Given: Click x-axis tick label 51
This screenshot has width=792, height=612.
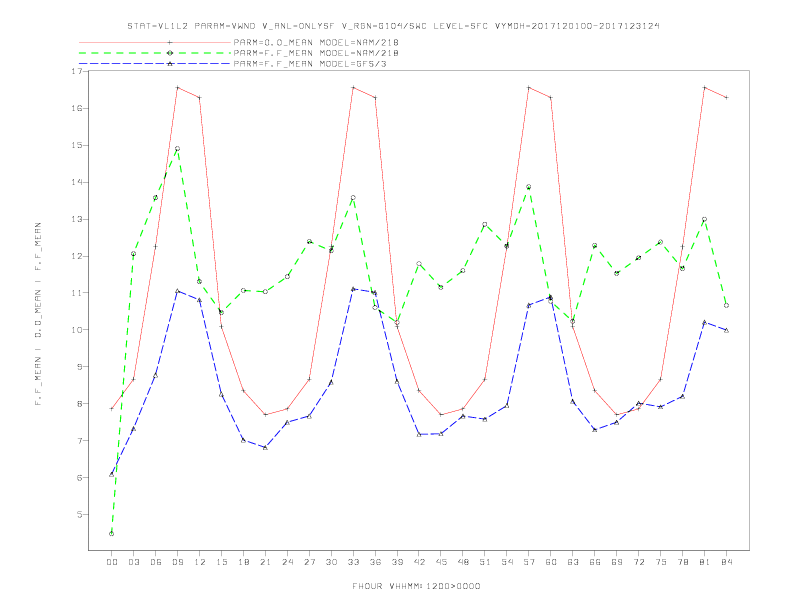Looking at the screenshot, I should coord(485,562).
